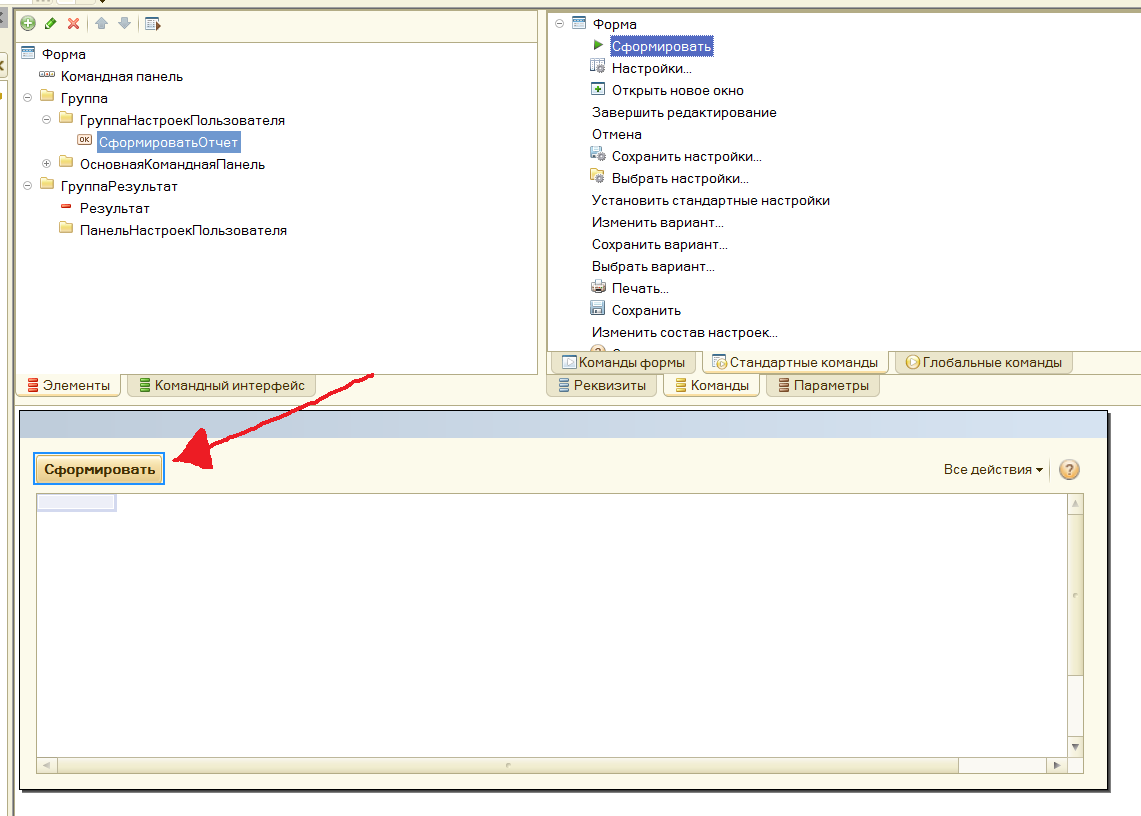Select Открыть новое окно command
Screen dimensions: 1141x816
tap(677, 90)
